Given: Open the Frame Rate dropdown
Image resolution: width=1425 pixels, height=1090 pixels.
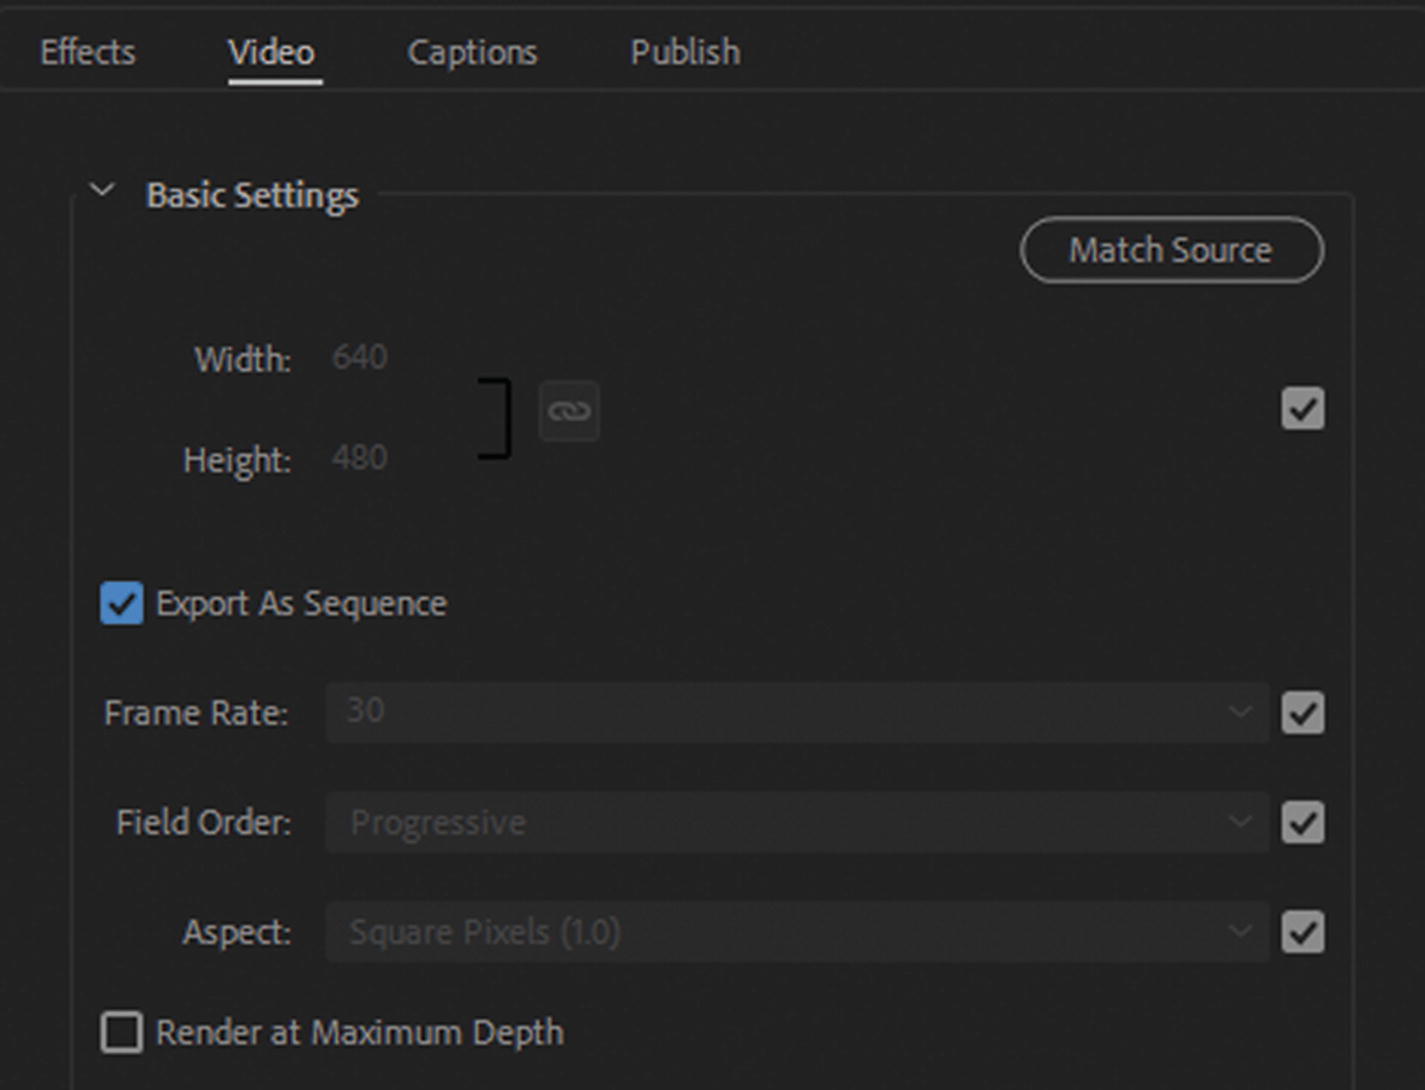Looking at the screenshot, I should 796,713.
